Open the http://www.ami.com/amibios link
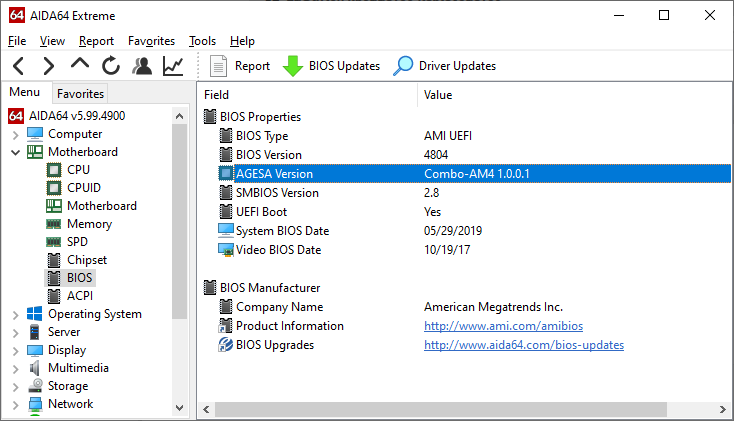The width and height of the screenshot is (734, 421). tap(503, 326)
